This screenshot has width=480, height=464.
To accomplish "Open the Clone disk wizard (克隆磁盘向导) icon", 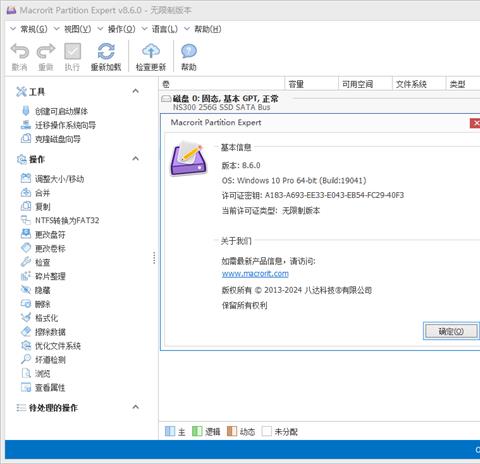I will pyautogui.click(x=26, y=138).
